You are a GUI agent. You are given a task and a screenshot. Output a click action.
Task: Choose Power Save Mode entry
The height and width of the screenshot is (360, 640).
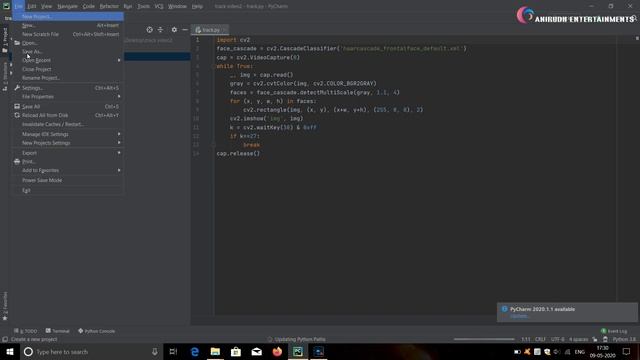(x=68, y=180)
